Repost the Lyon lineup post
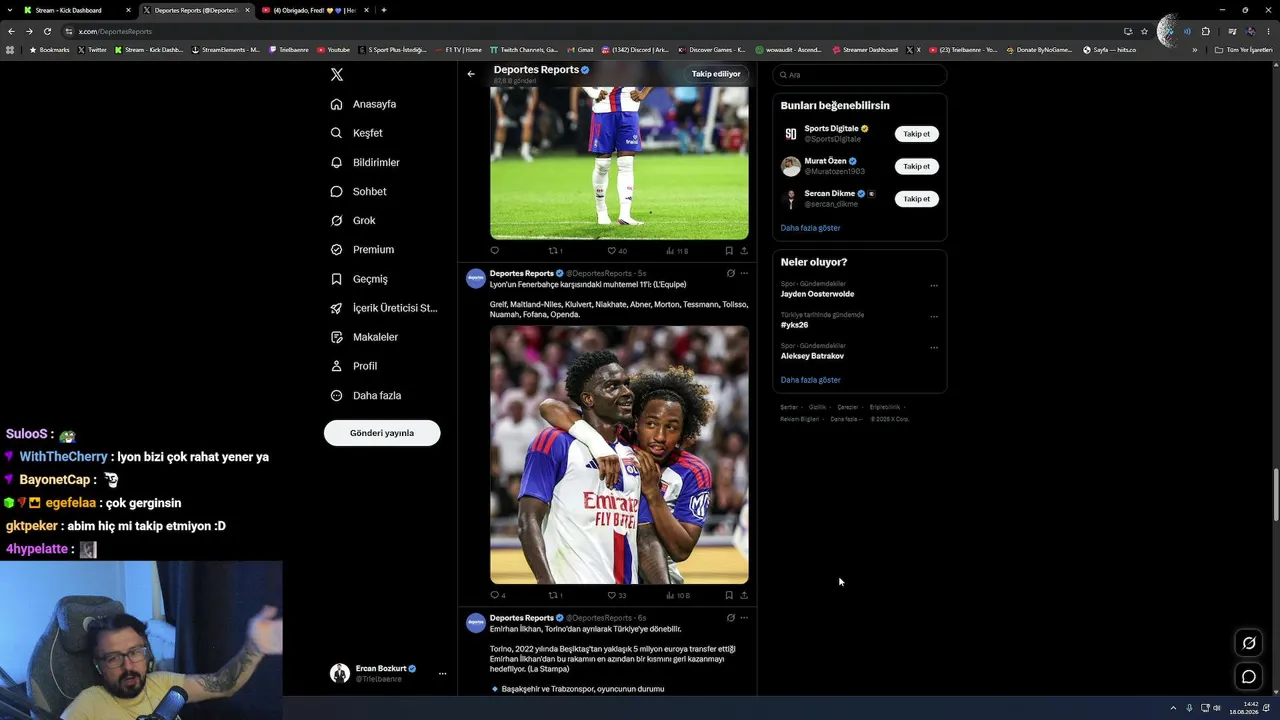Image resolution: width=1280 pixels, height=720 pixels. coord(555,595)
